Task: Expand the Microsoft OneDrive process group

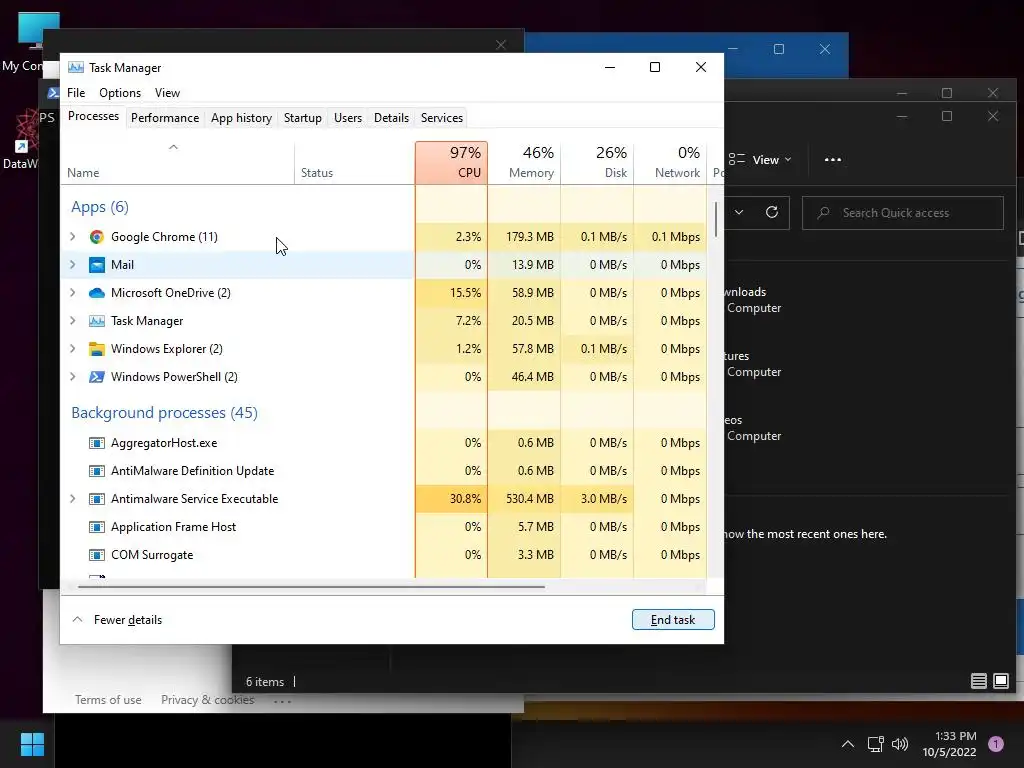Action: click(x=72, y=293)
